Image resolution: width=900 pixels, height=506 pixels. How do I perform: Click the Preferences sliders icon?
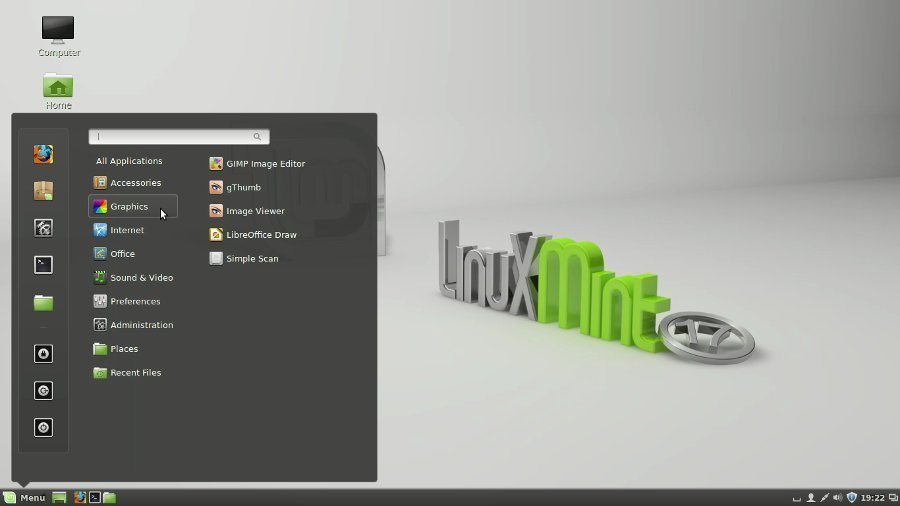[x=100, y=301]
